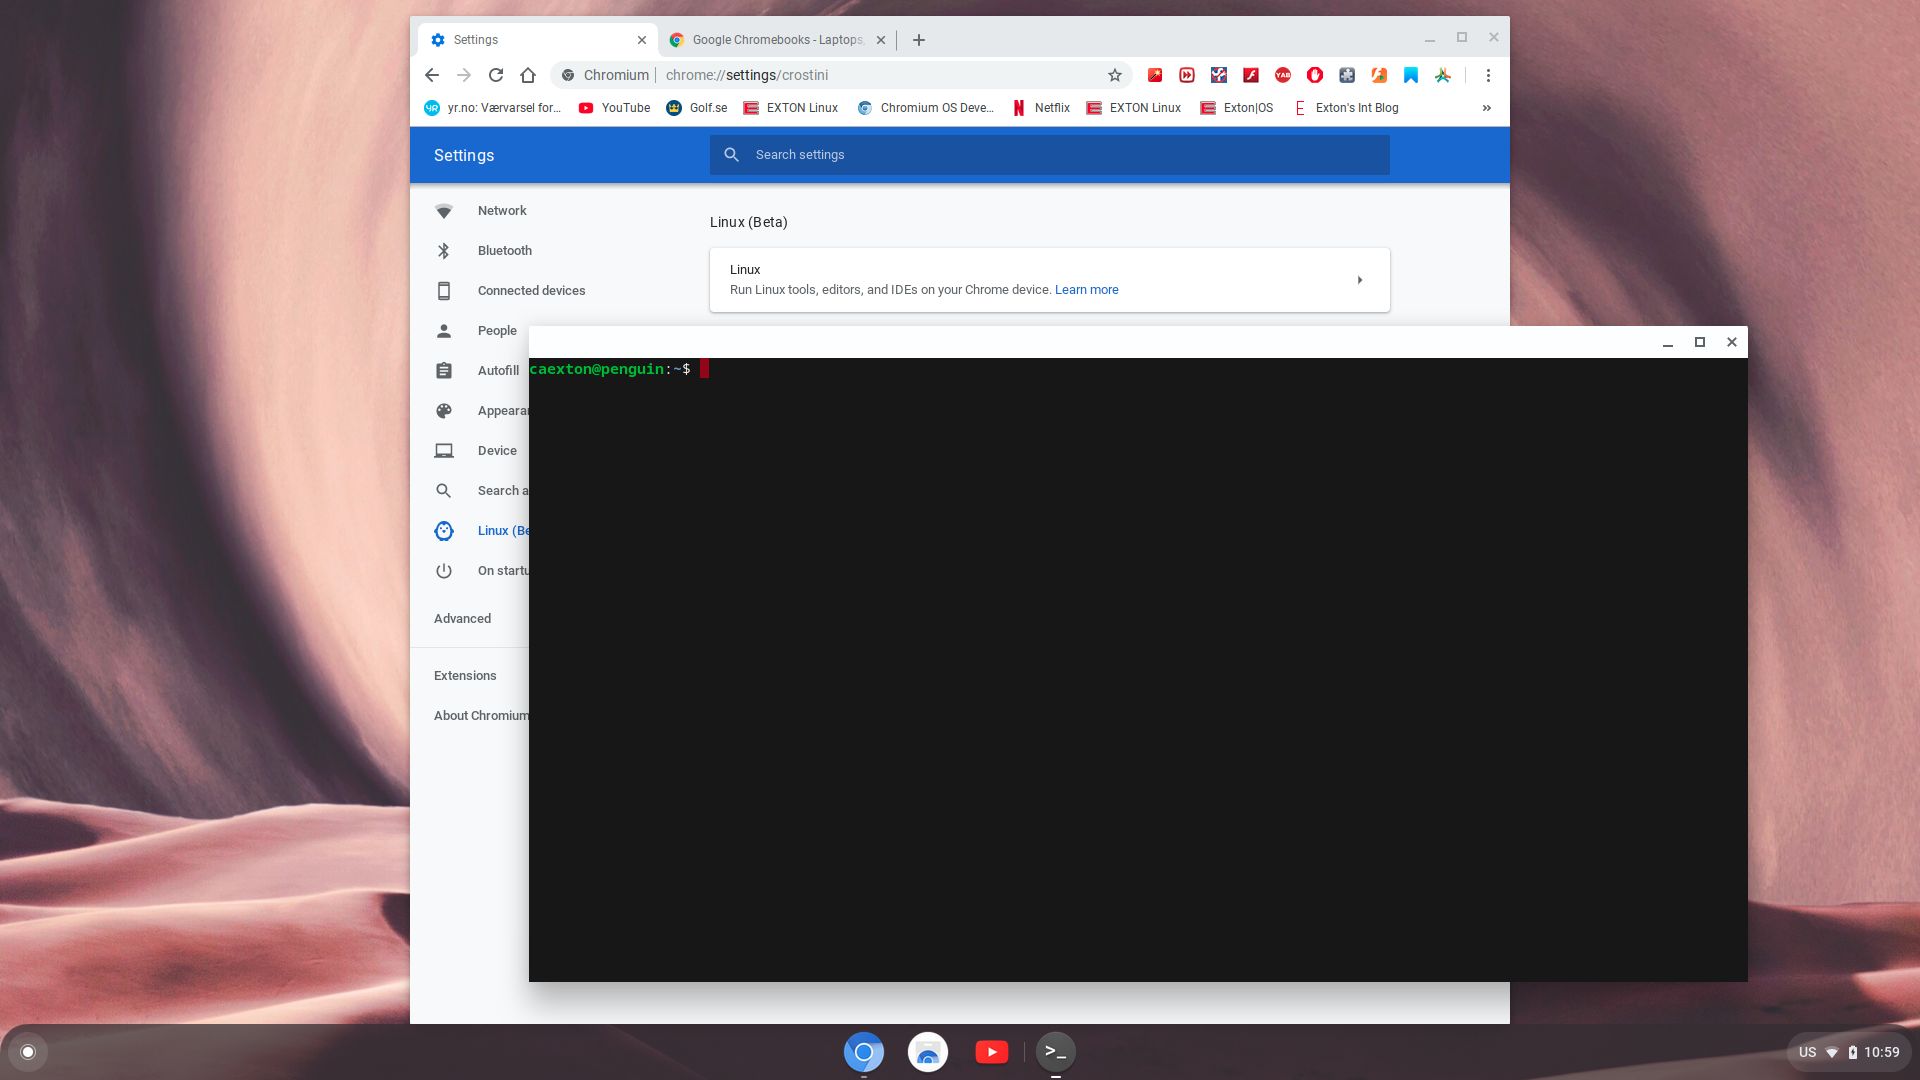Click the Device settings menu item

point(497,450)
